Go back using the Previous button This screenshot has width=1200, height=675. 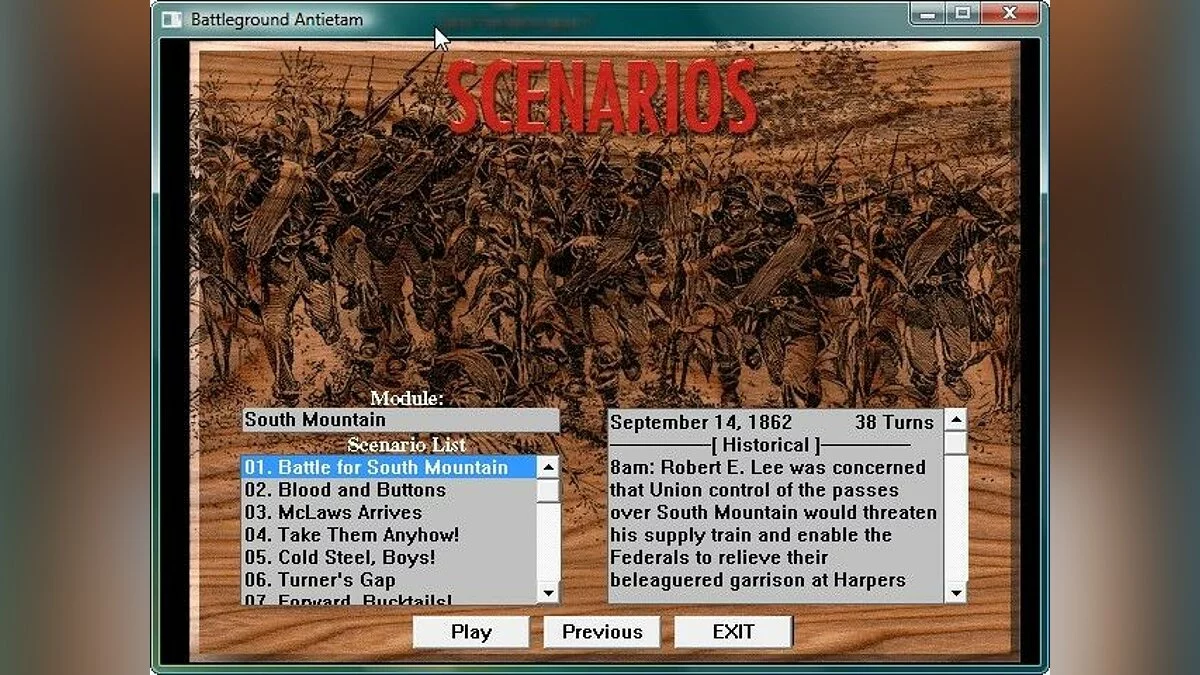point(602,632)
